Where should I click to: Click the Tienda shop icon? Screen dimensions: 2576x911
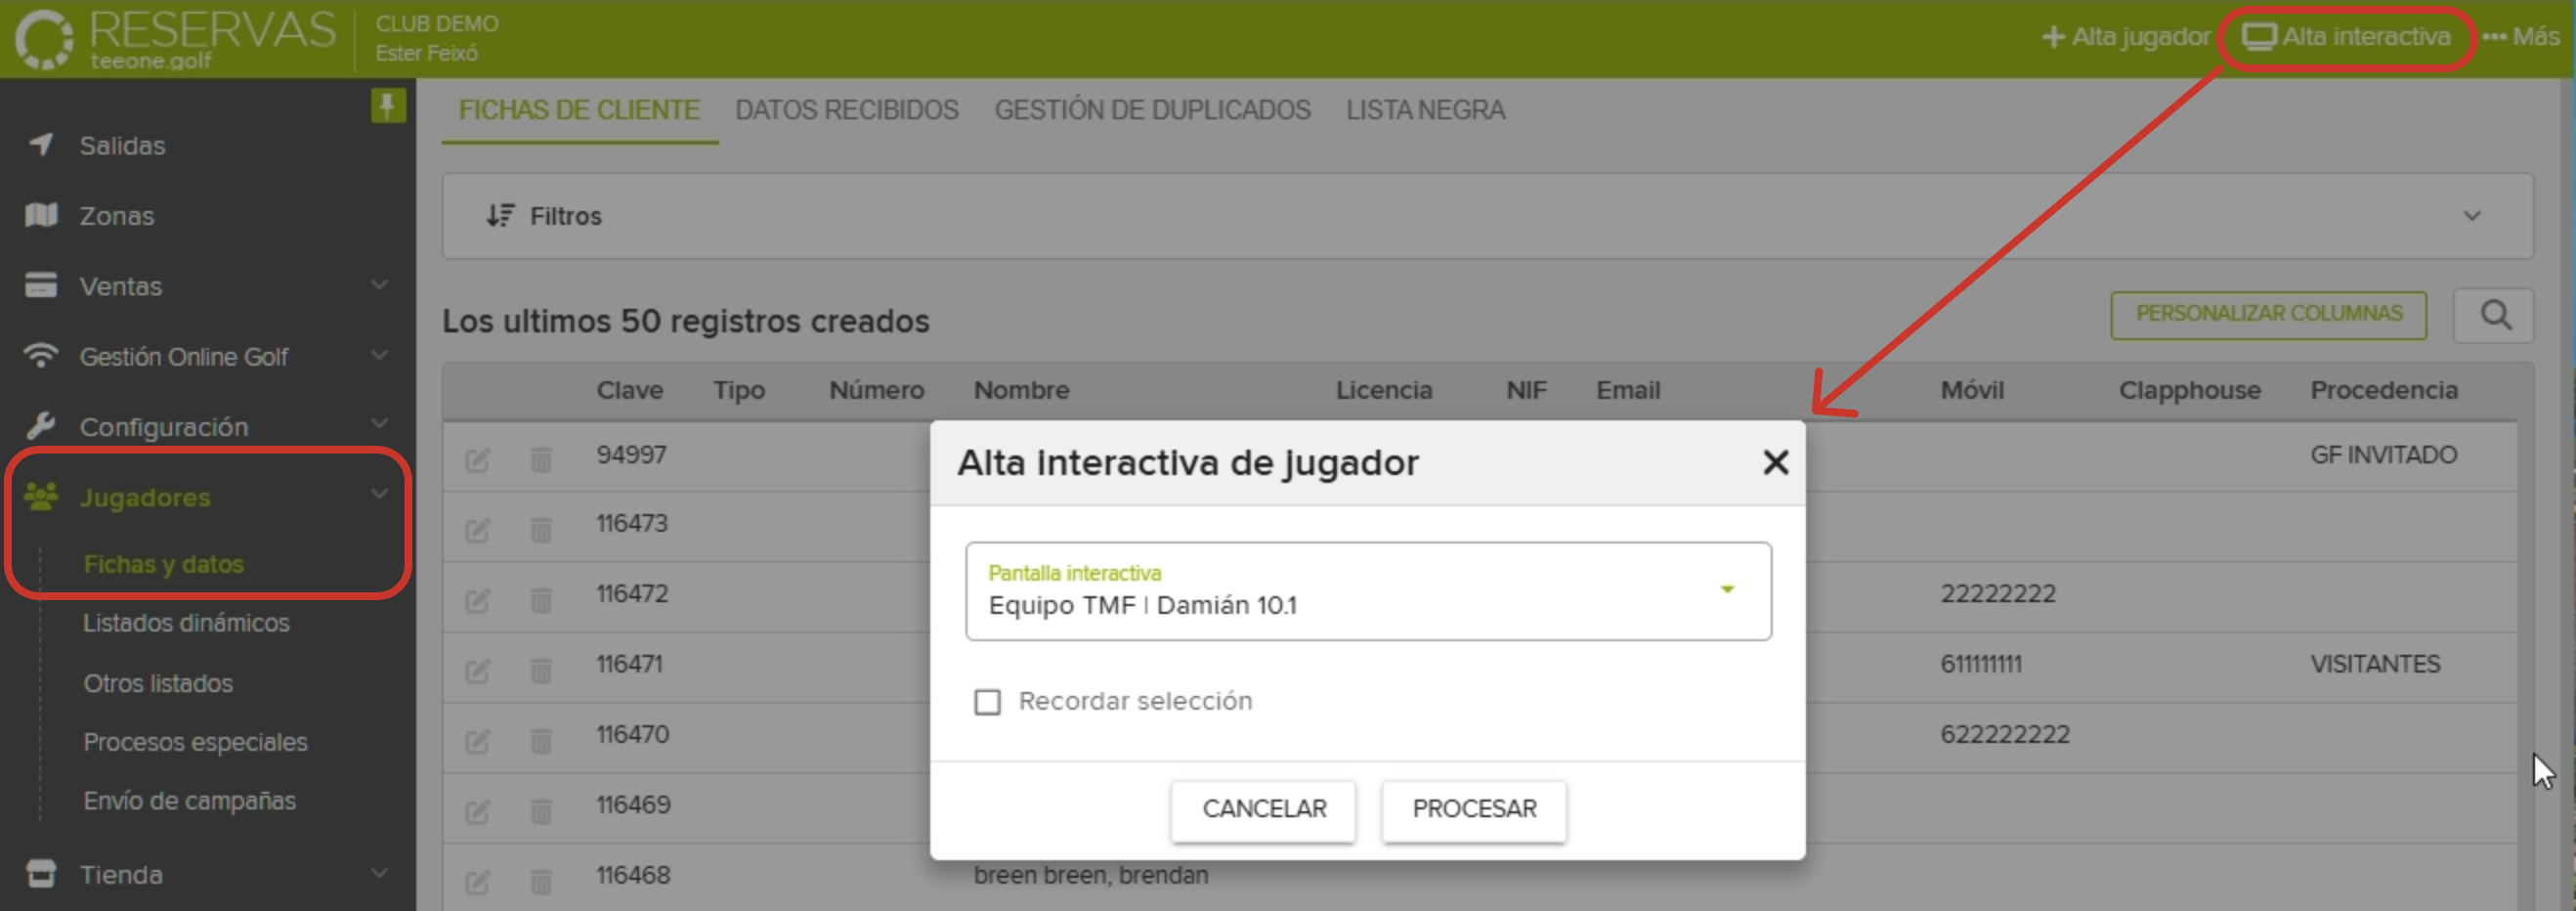tap(41, 873)
